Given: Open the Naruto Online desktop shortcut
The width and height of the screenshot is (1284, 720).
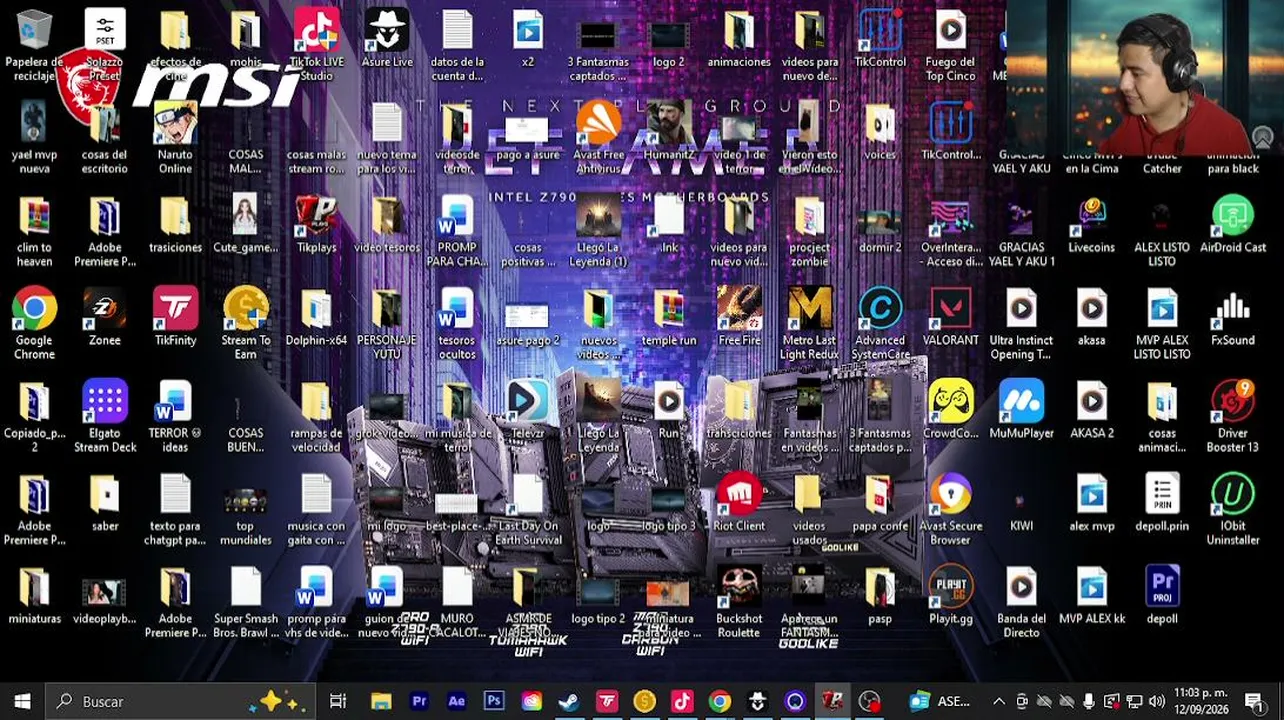Looking at the screenshot, I should point(175,138).
